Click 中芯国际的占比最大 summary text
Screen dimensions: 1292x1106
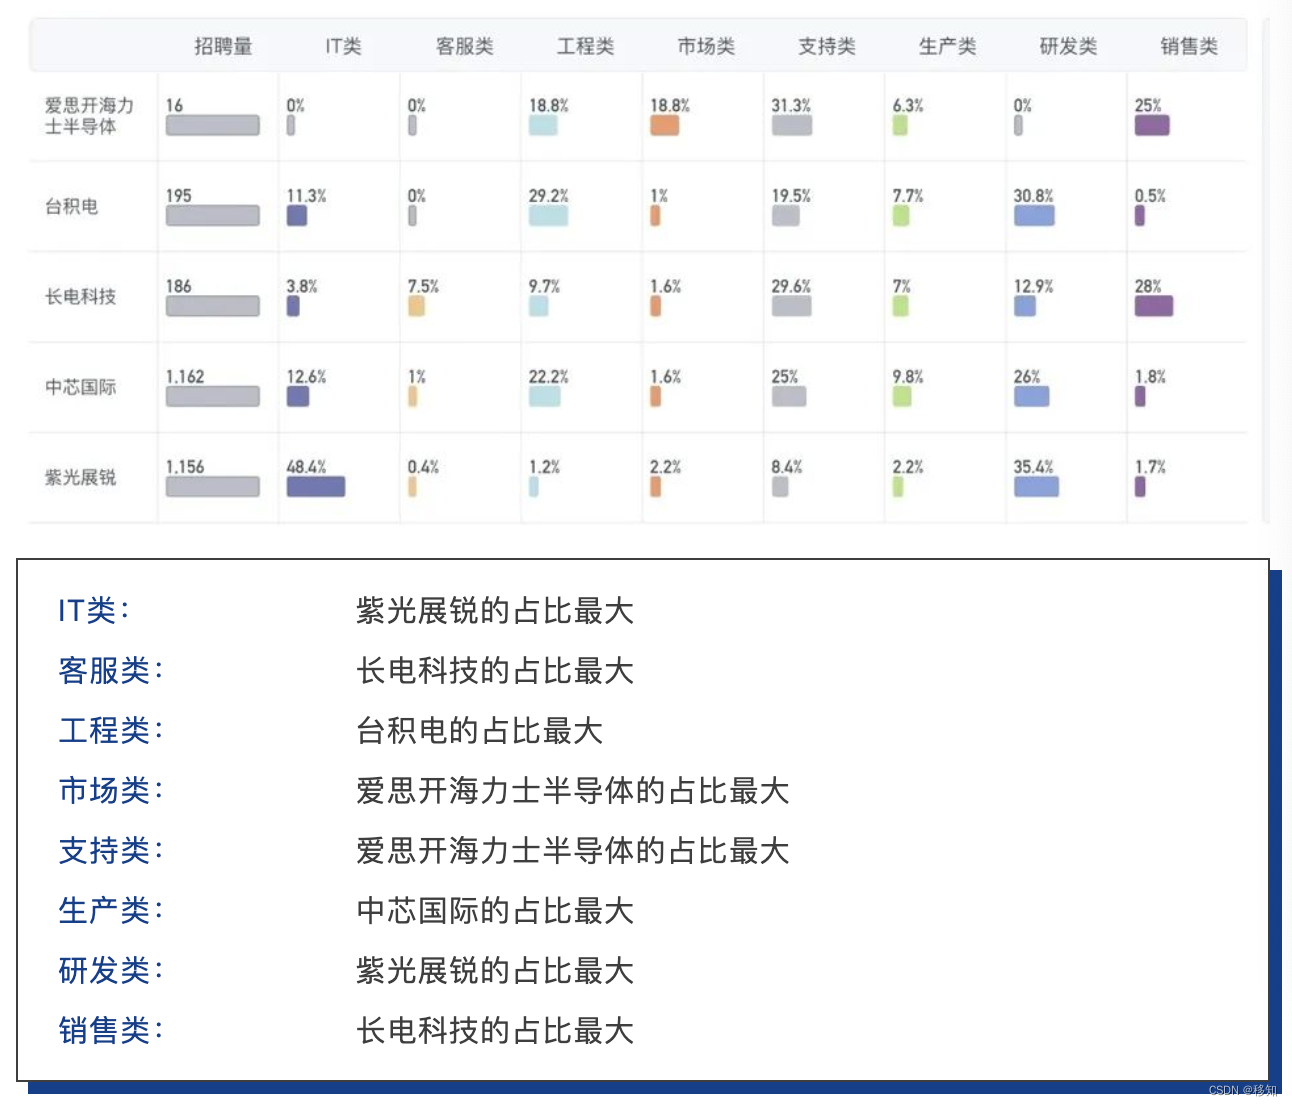point(495,910)
